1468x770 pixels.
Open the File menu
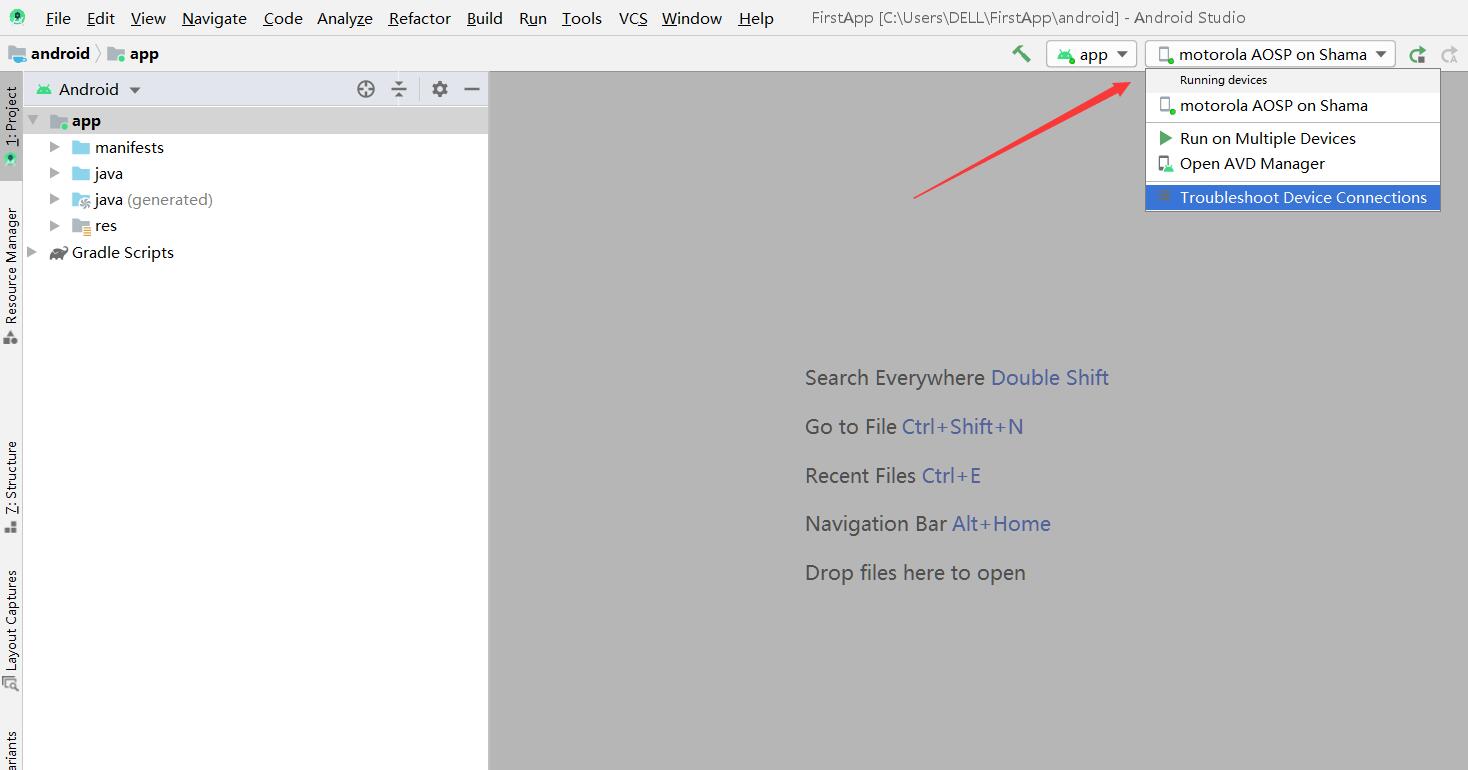(58, 18)
